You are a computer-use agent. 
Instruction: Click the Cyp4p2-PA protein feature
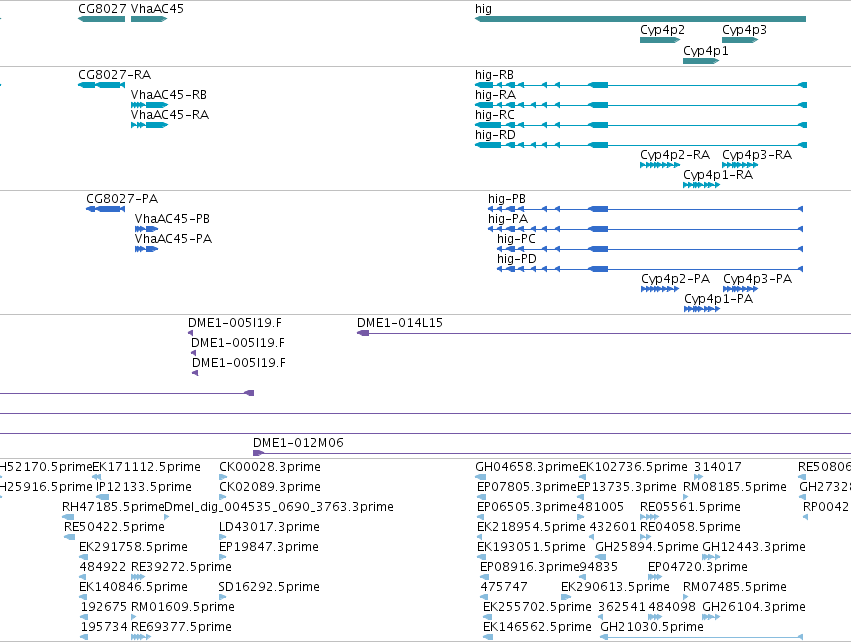tap(675, 279)
